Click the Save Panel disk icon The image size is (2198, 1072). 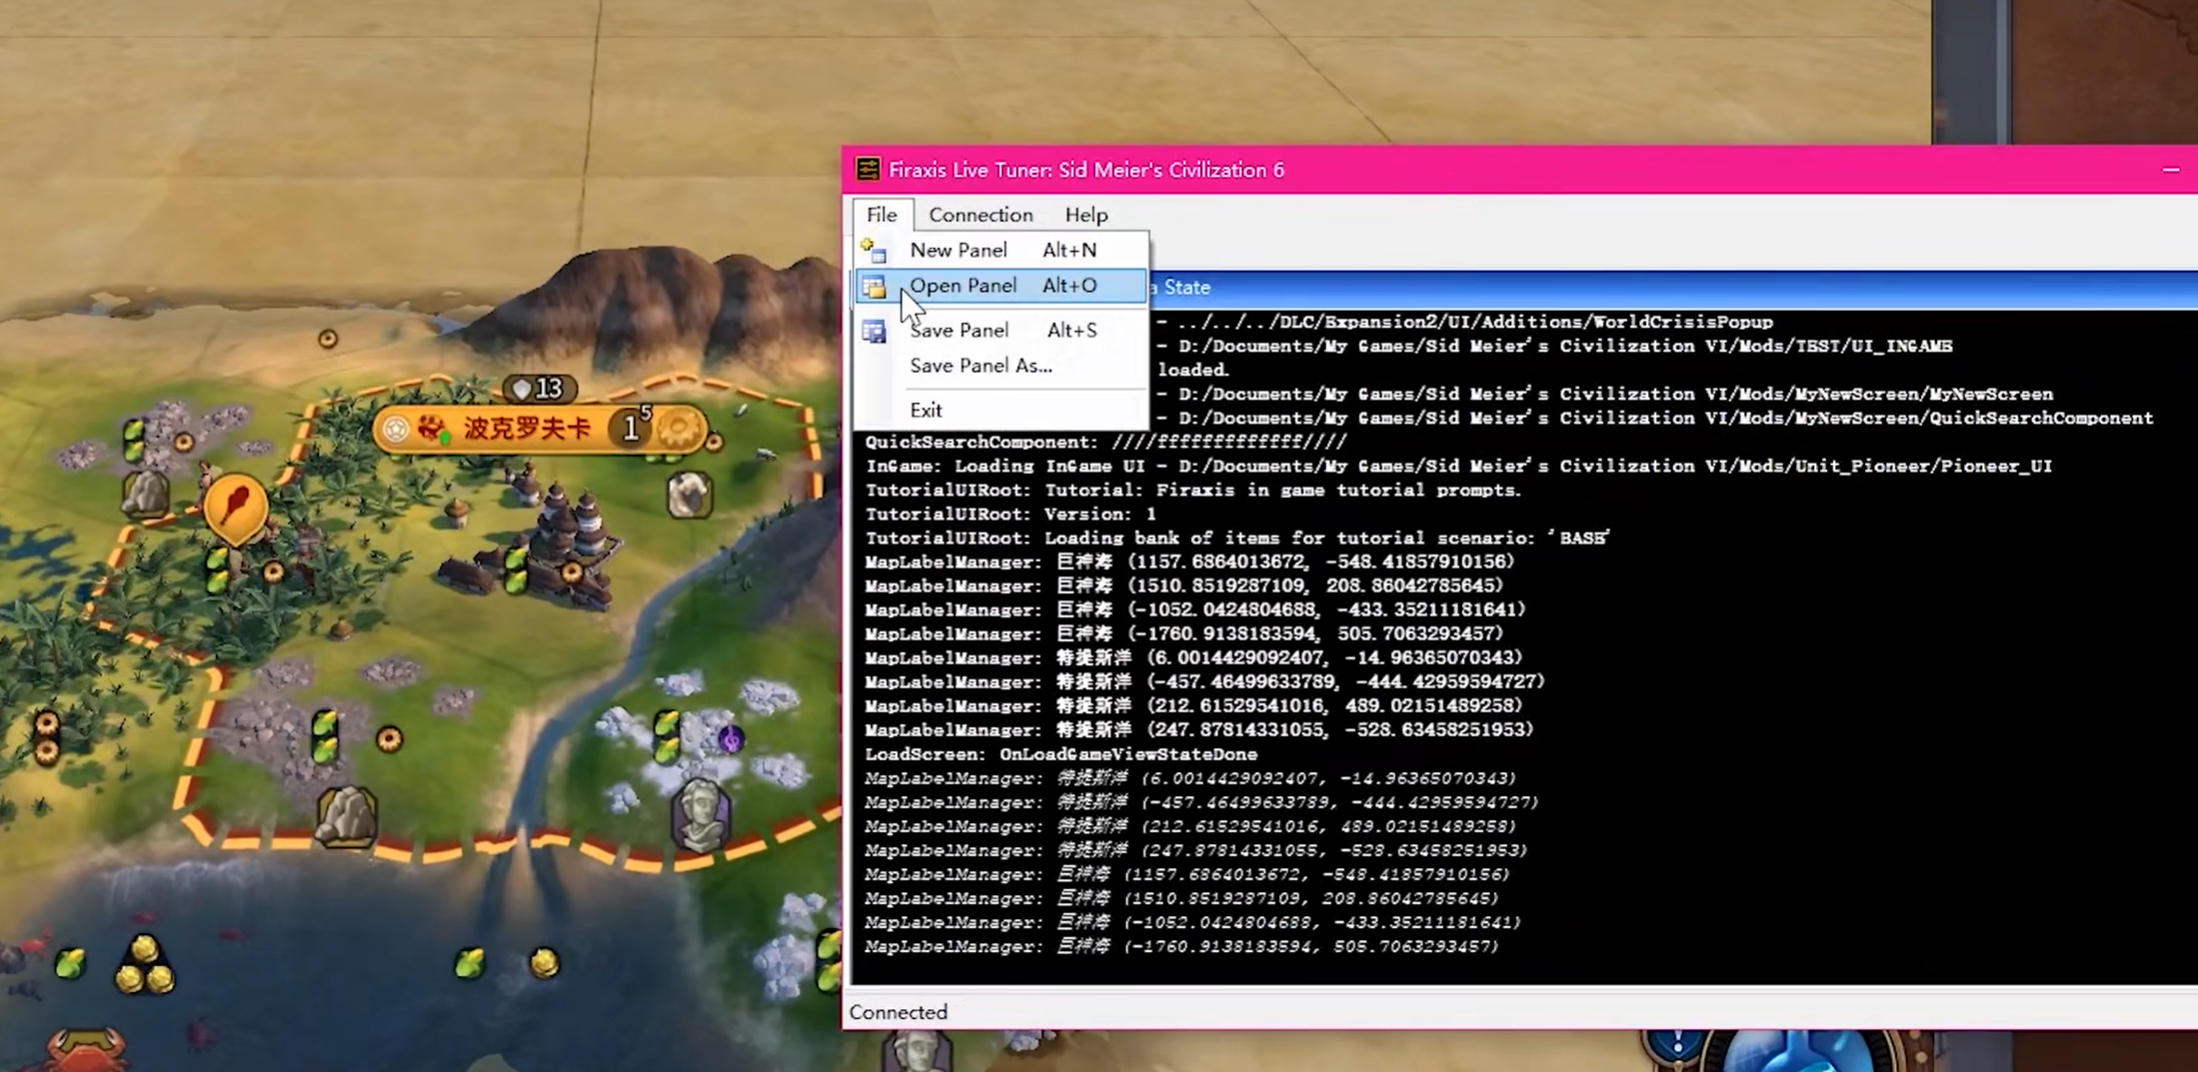coord(873,331)
